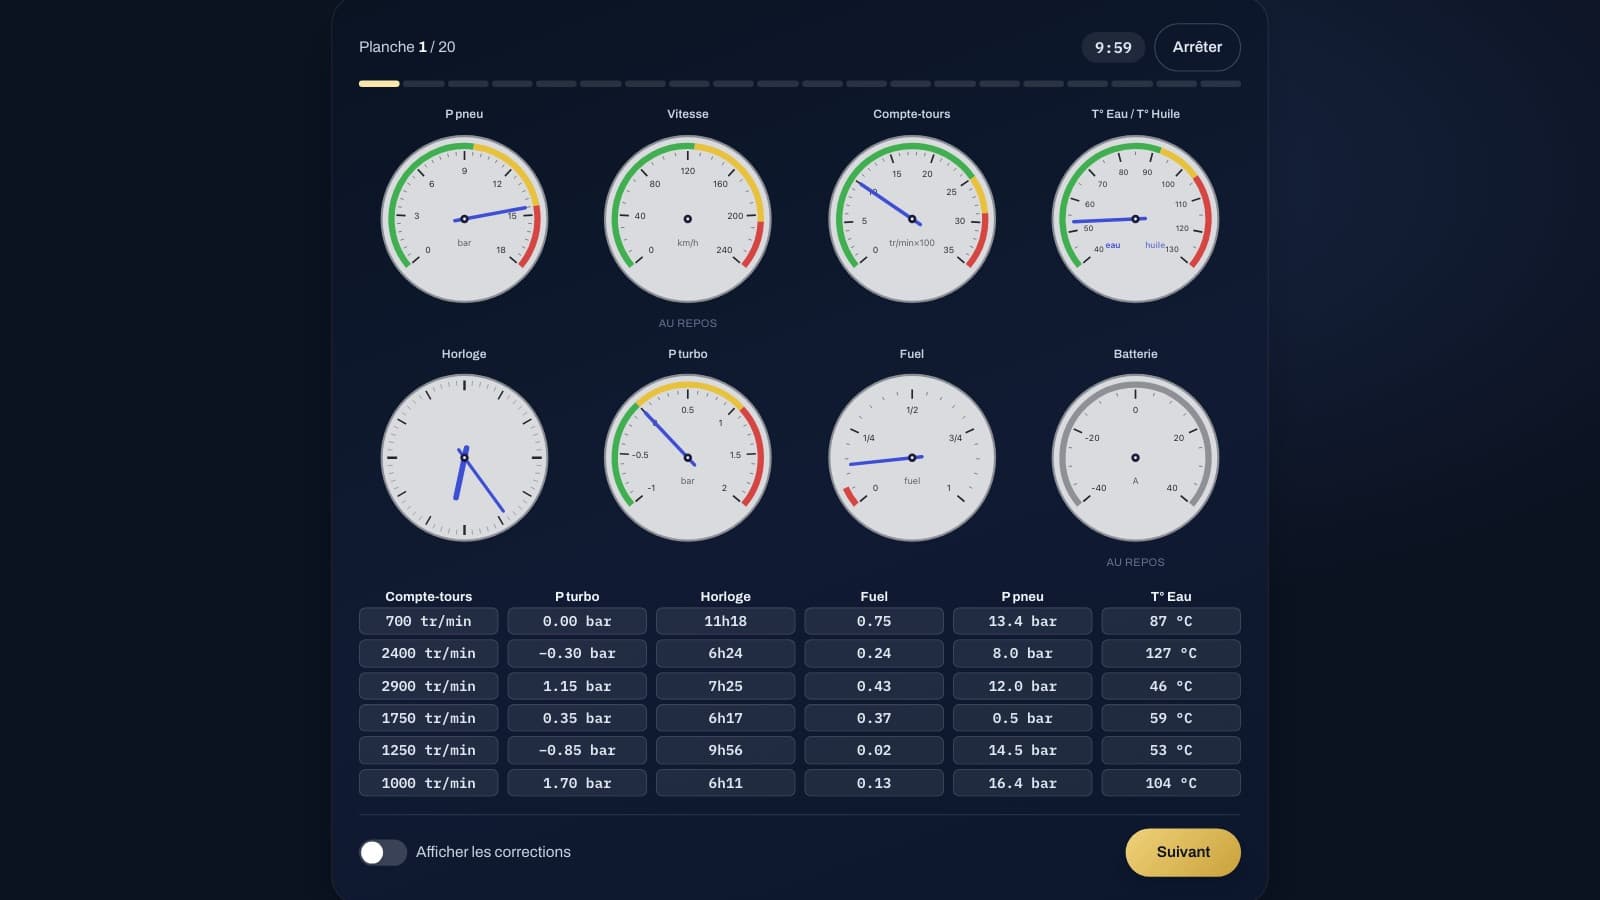Click the 9:59 countdown timer
The height and width of the screenshot is (900, 1600).
tap(1113, 47)
